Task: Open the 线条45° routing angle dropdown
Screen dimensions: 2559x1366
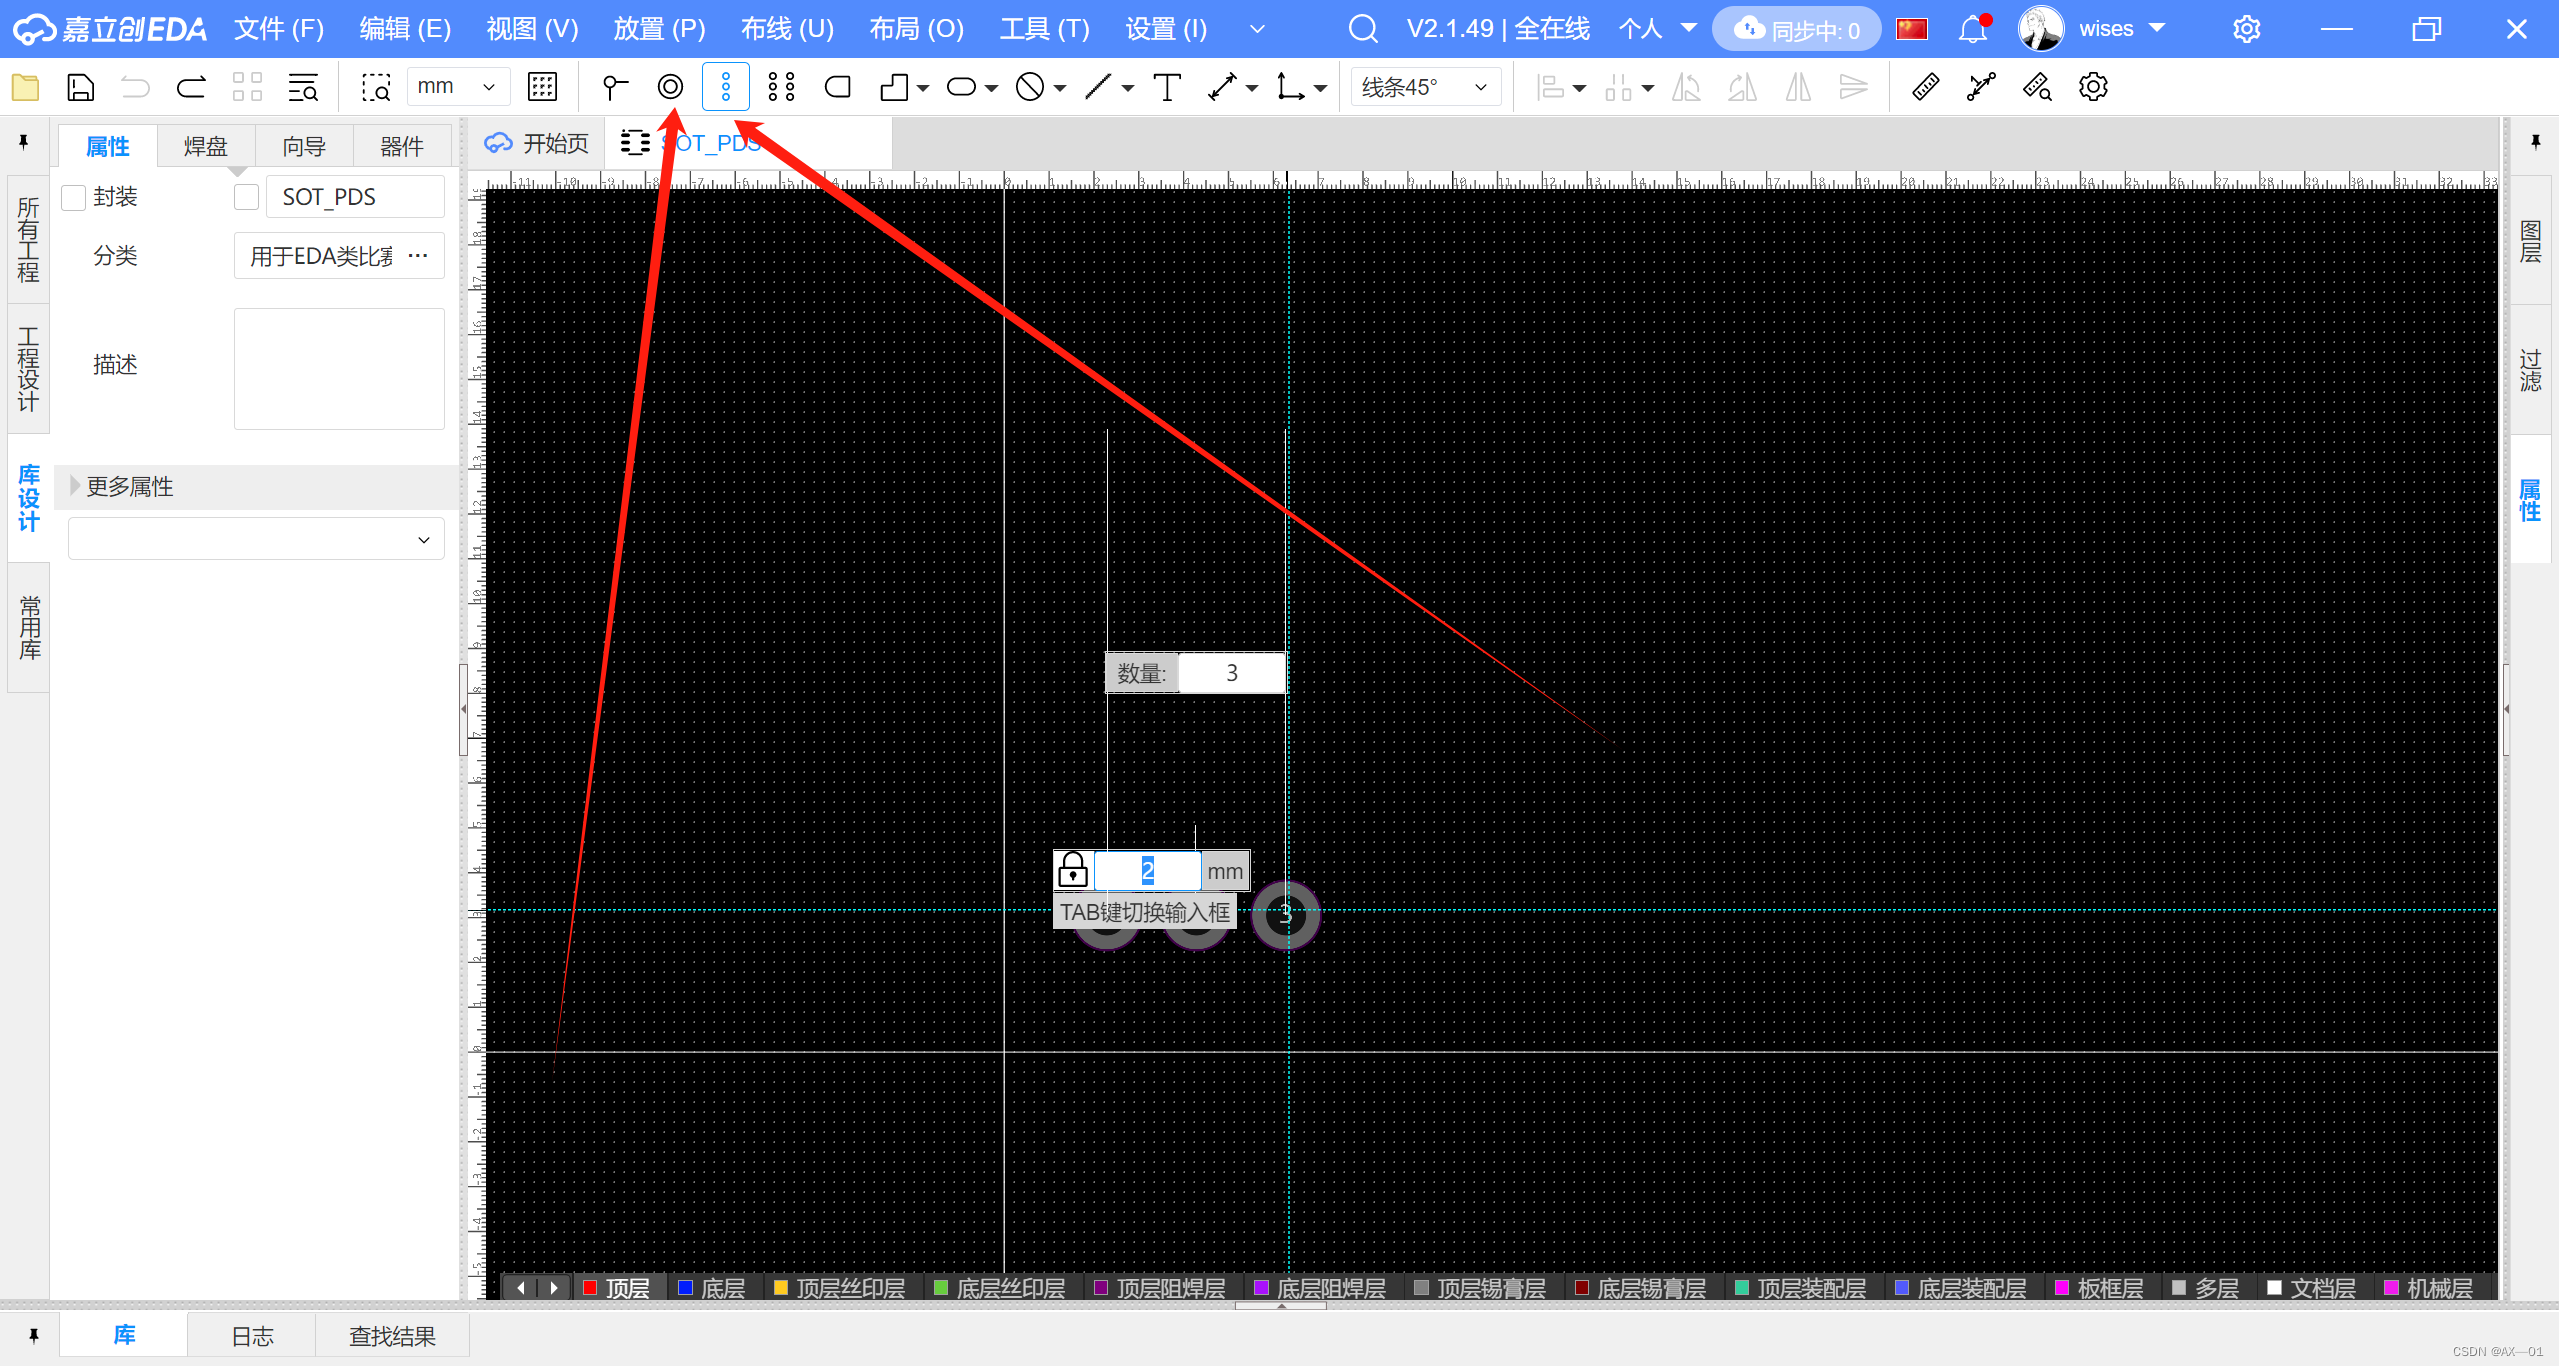Action: click(x=1424, y=88)
